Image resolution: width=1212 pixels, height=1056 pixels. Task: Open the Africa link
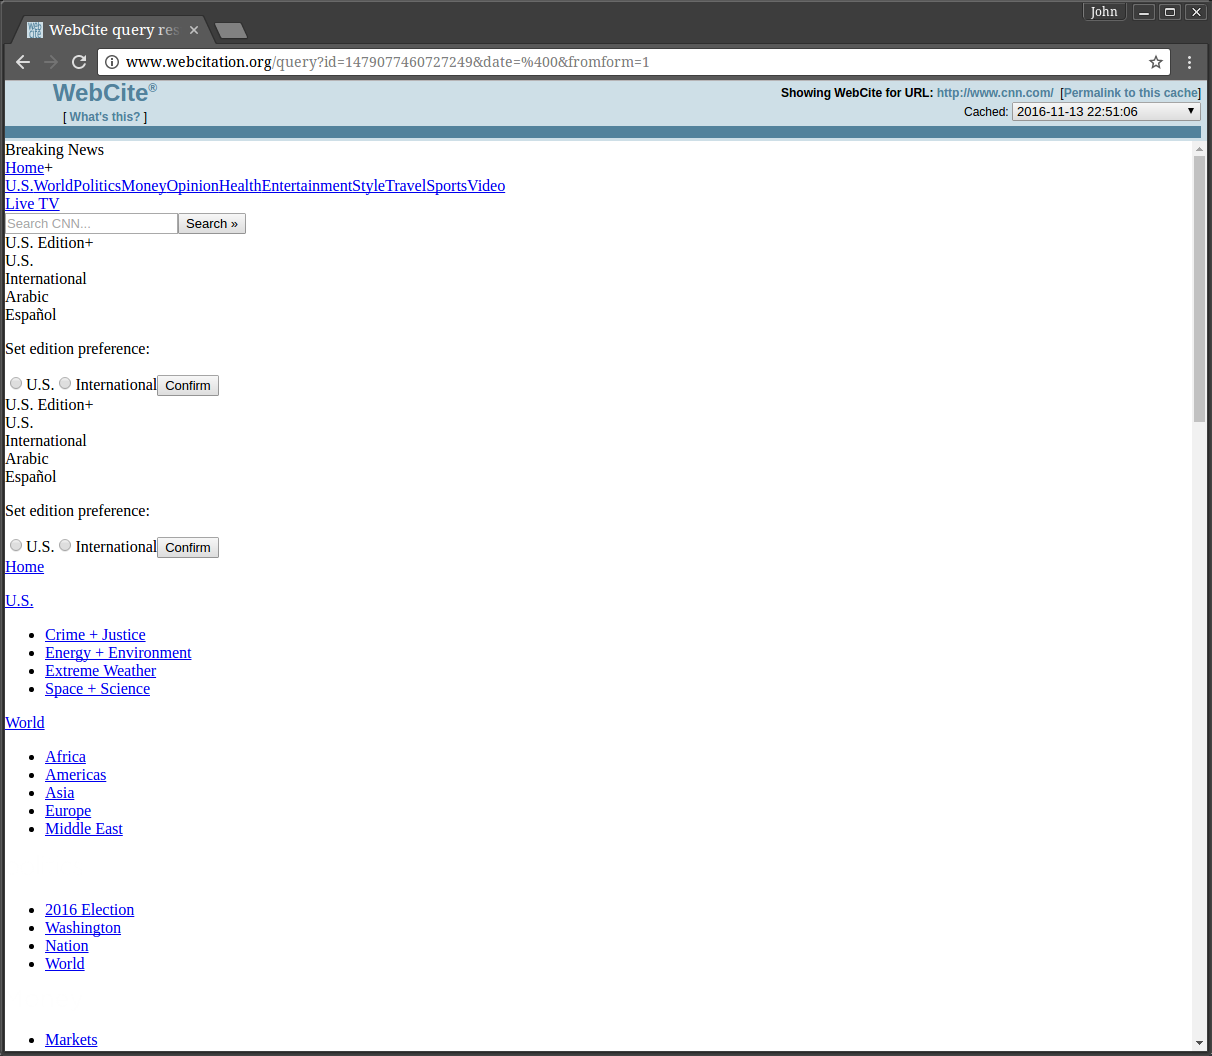pyautogui.click(x=65, y=757)
